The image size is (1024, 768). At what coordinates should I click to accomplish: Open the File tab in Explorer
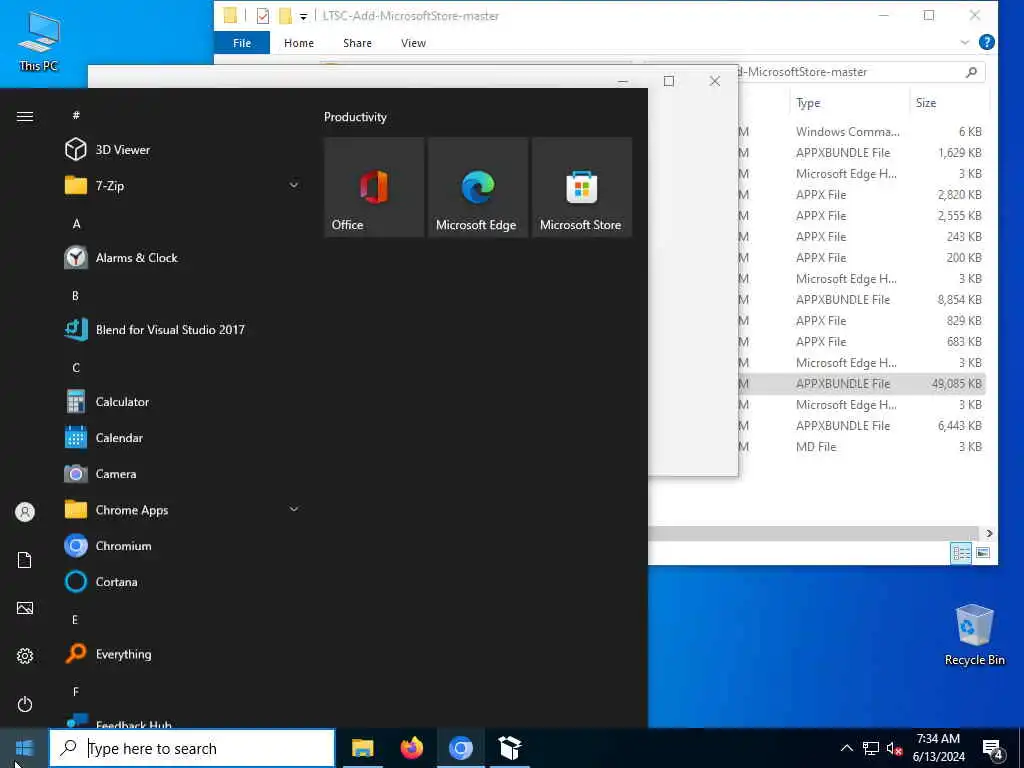[242, 43]
